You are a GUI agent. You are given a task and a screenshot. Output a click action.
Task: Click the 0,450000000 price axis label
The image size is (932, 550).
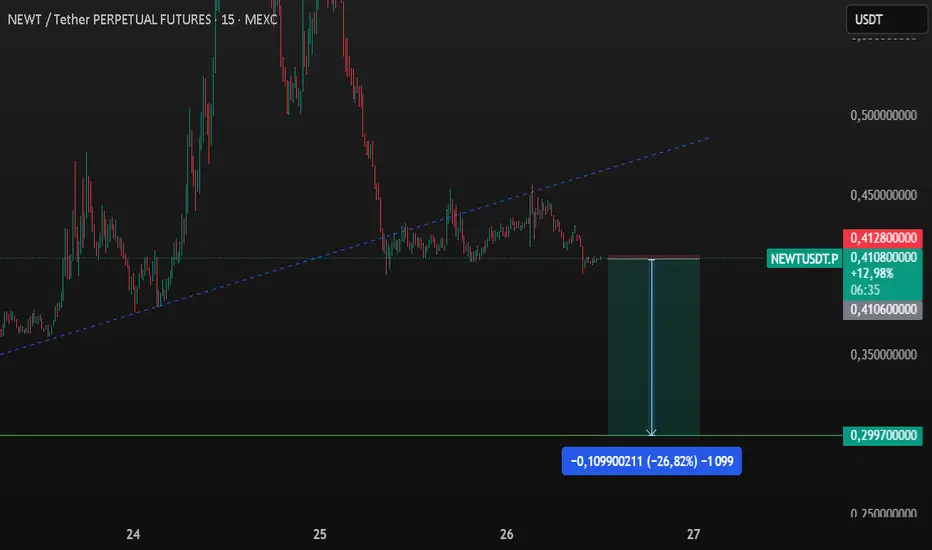883,195
